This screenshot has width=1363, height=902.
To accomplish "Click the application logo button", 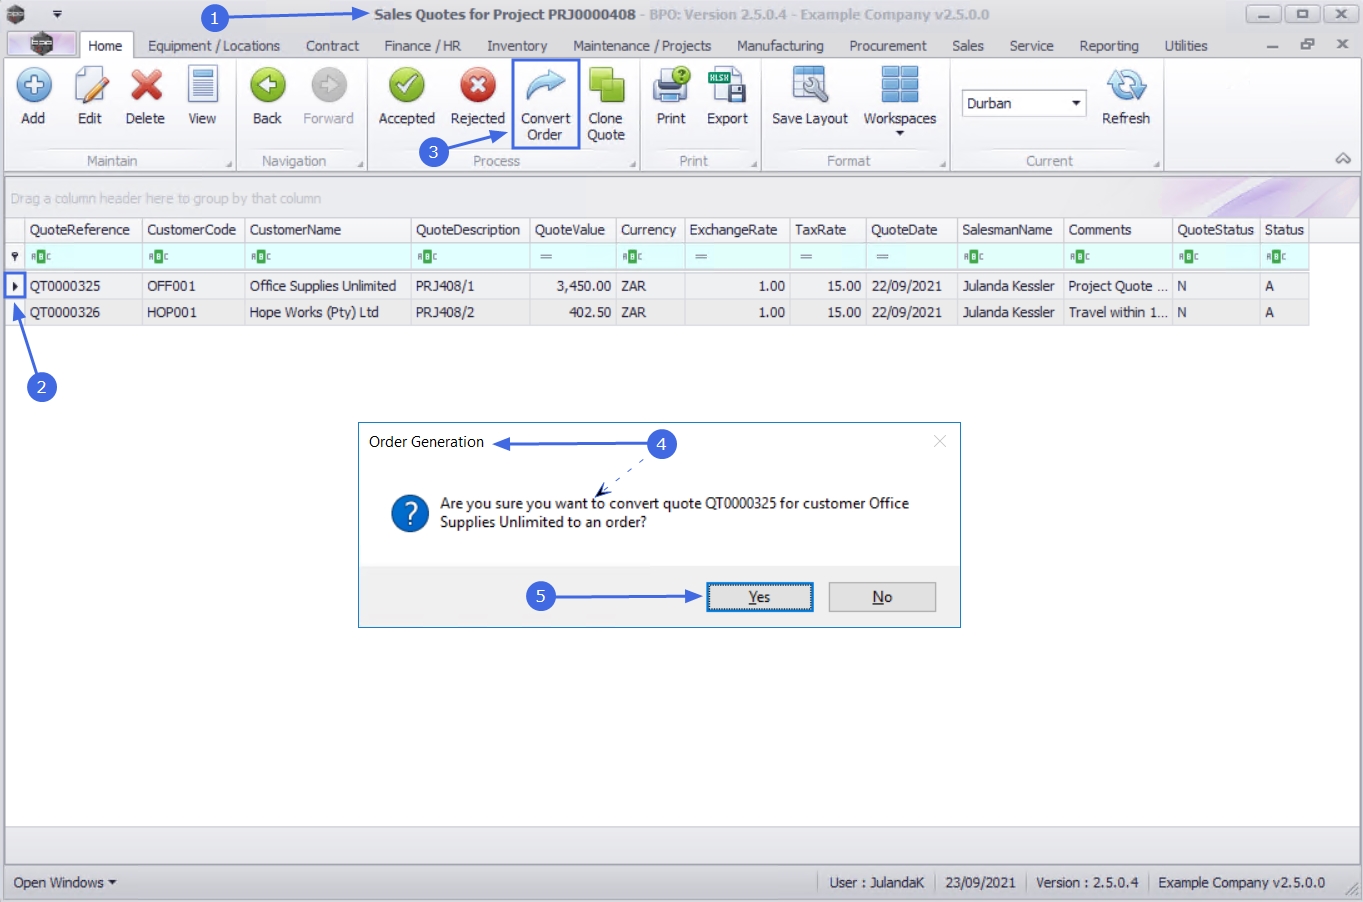I will point(41,43).
